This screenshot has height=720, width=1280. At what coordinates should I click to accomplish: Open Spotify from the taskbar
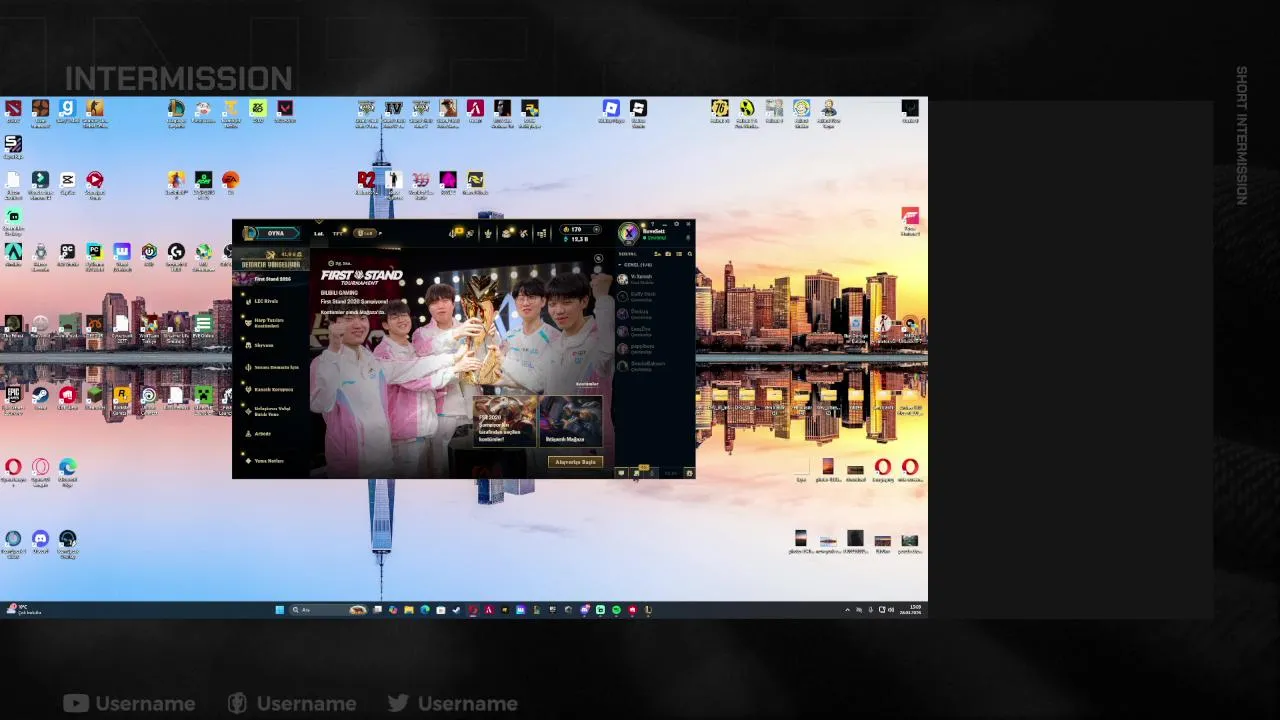click(616, 609)
